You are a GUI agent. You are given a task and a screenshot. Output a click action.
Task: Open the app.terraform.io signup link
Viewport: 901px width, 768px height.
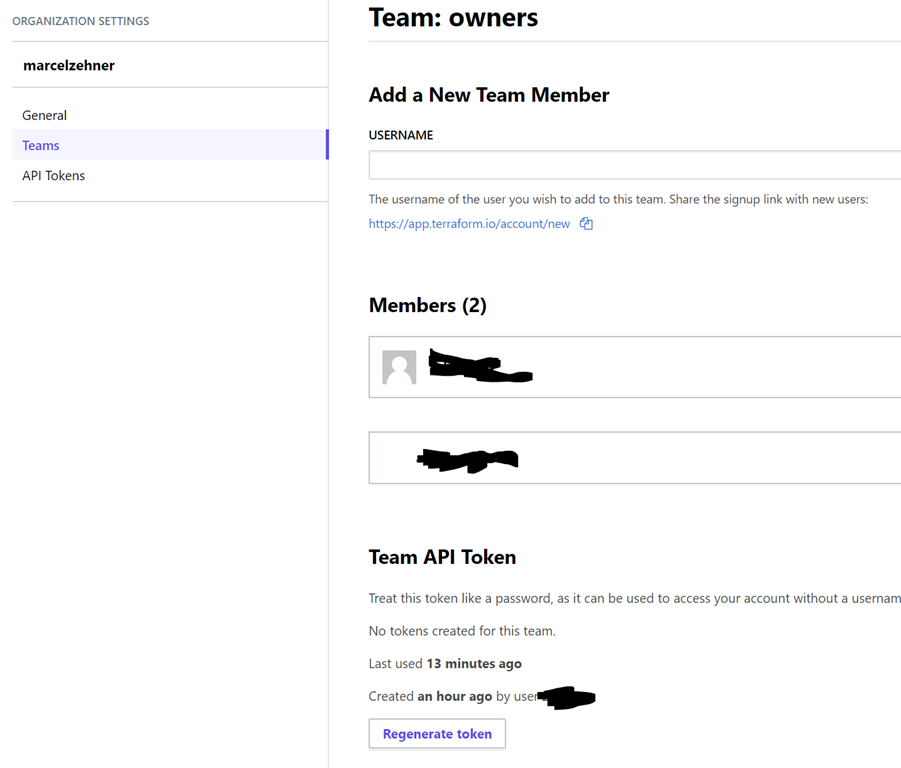(469, 224)
